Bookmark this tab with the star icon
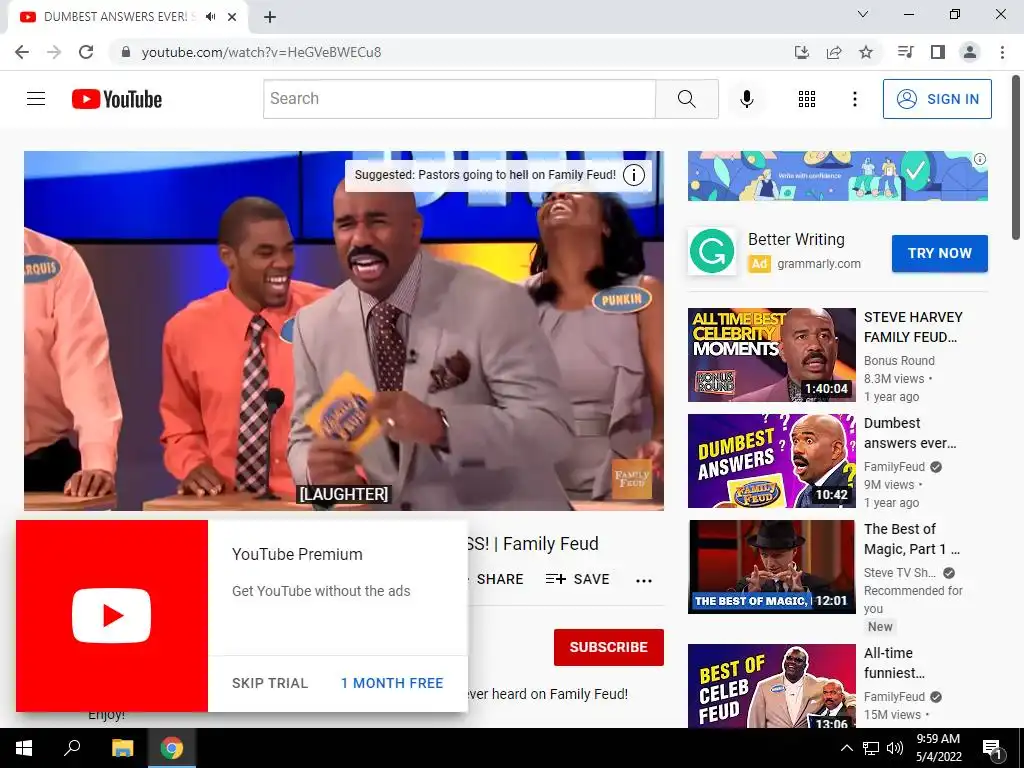Viewport: 1024px width, 768px height. 866,52
